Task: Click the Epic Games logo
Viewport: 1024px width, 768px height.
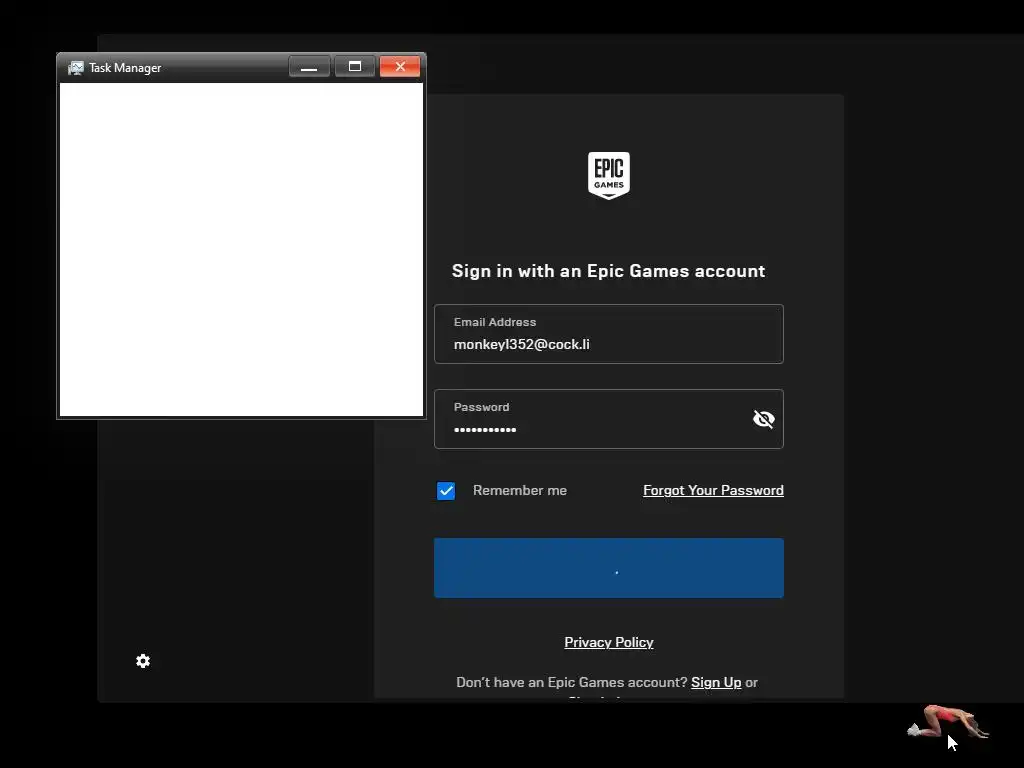Action: (609, 176)
